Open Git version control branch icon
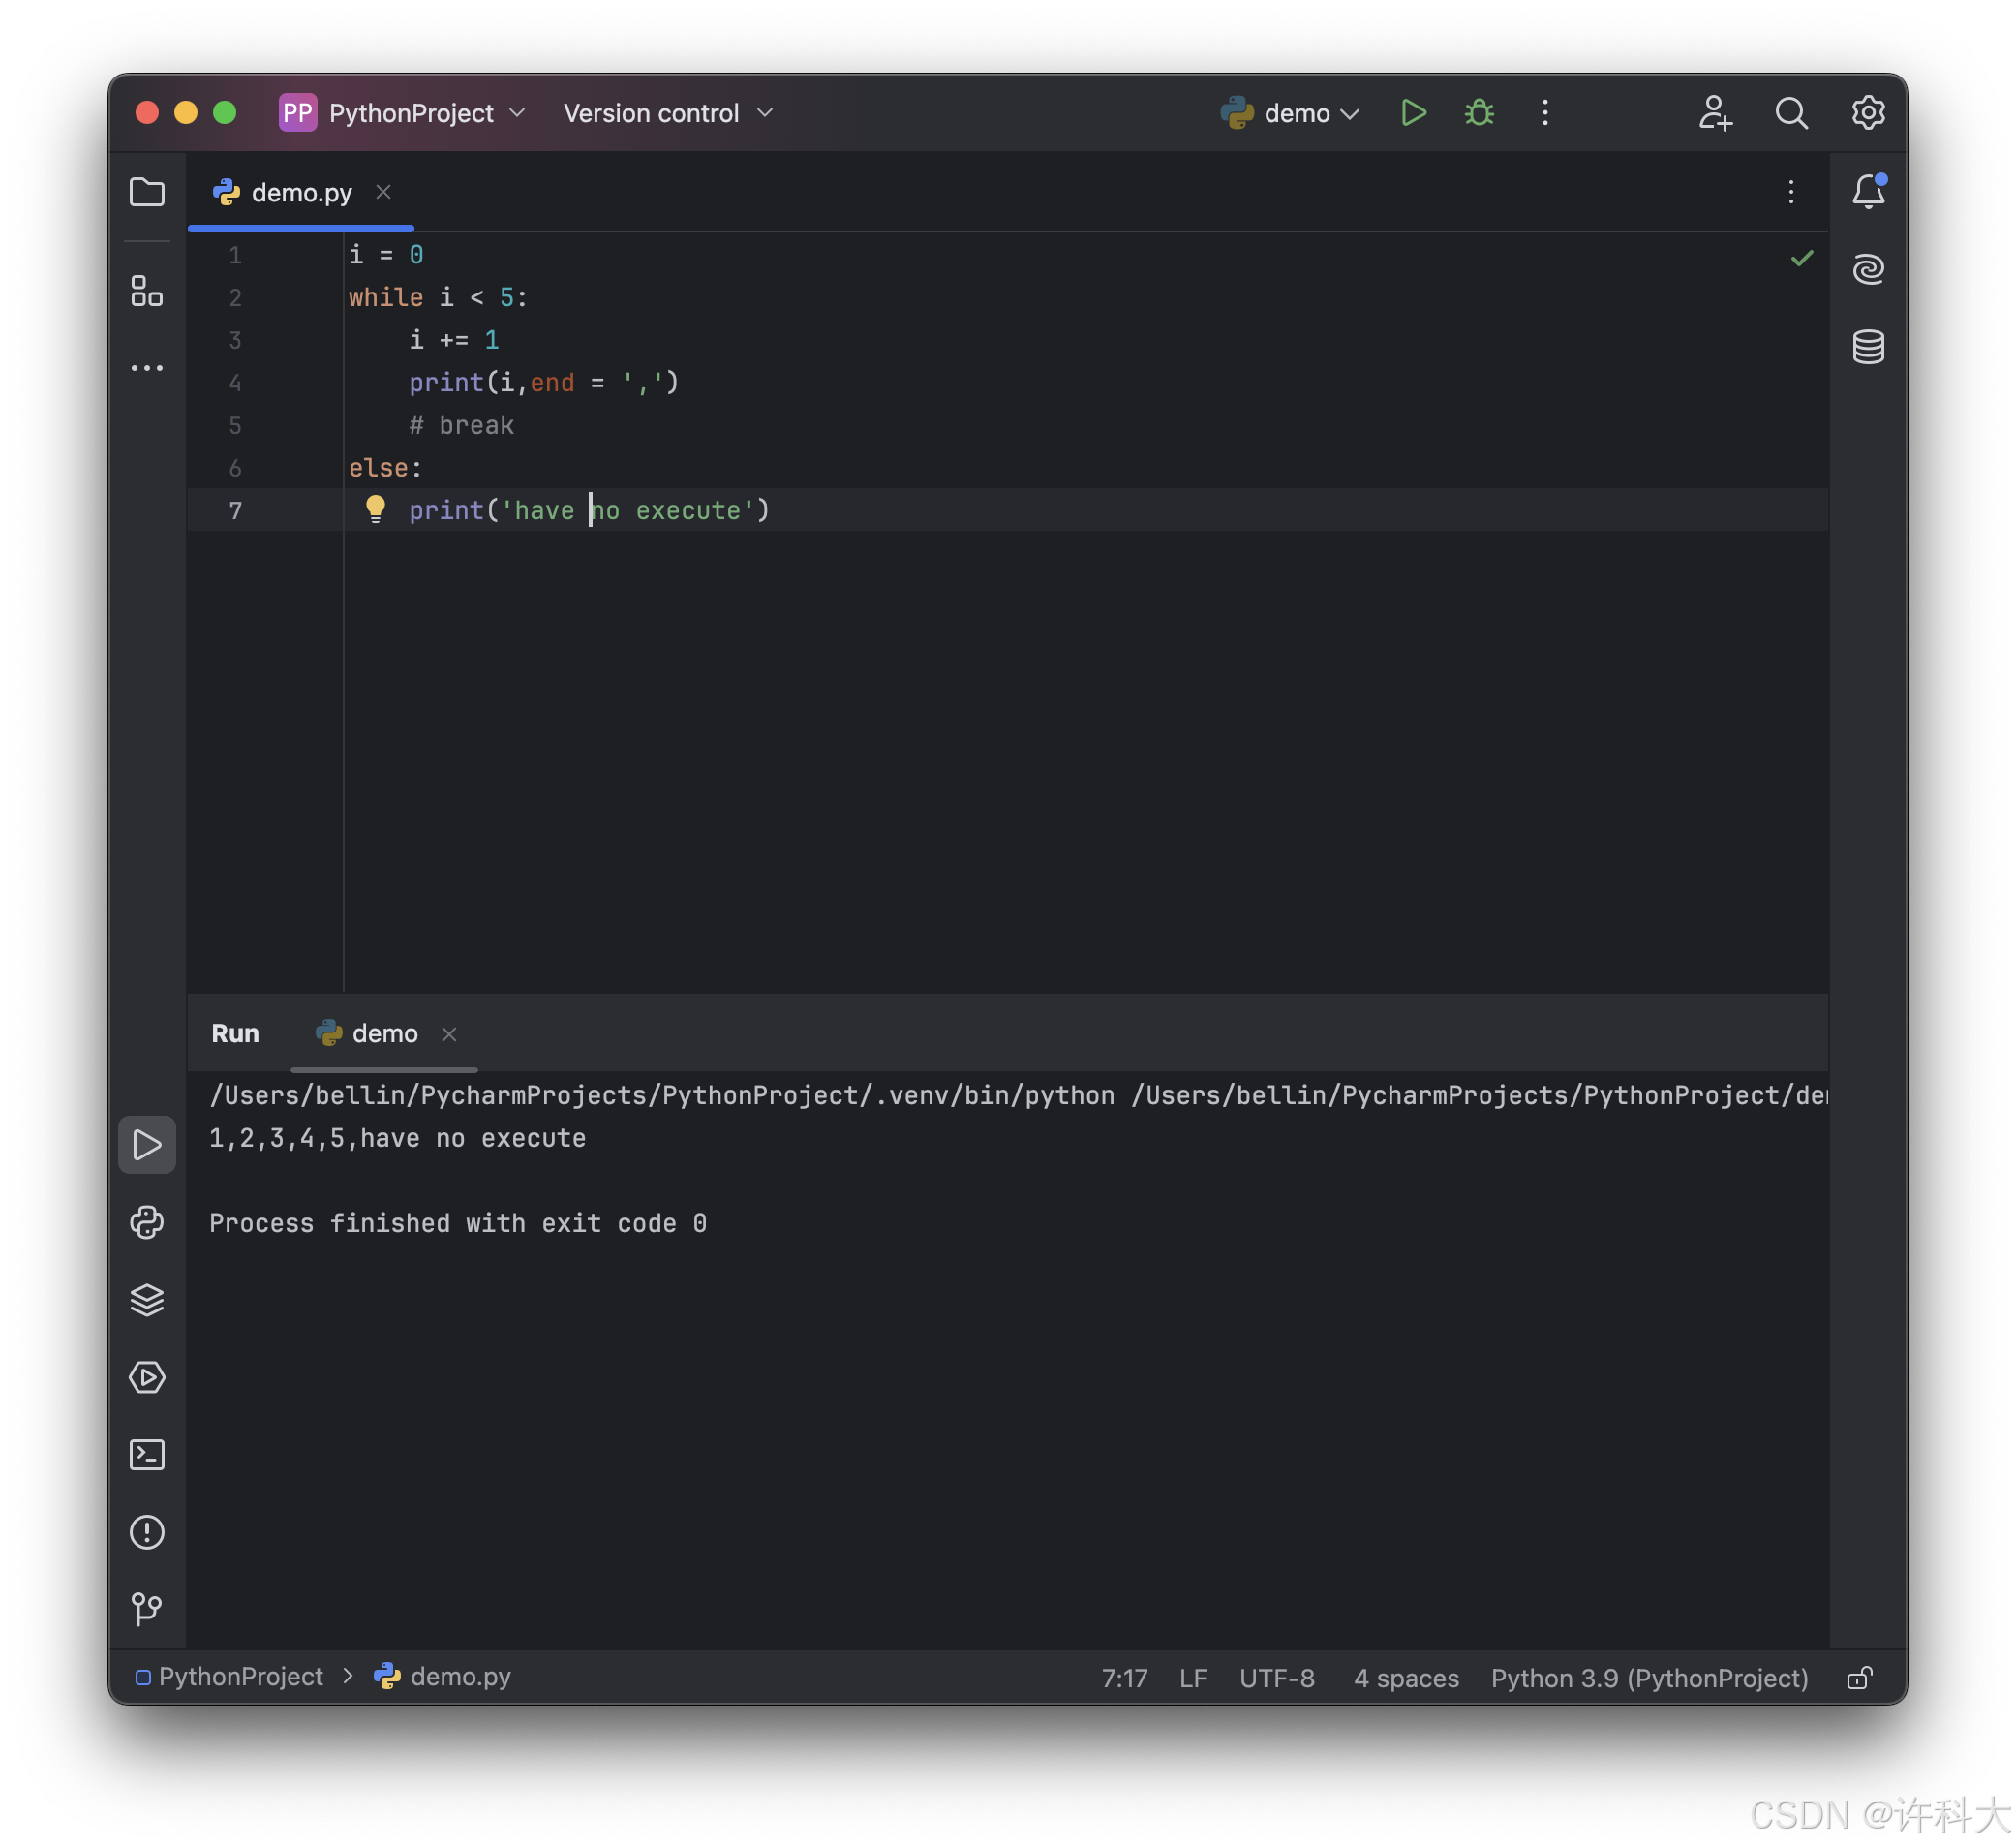Image resolution: width=2016 pixels, height=1848 pixels. (147, 1609)
